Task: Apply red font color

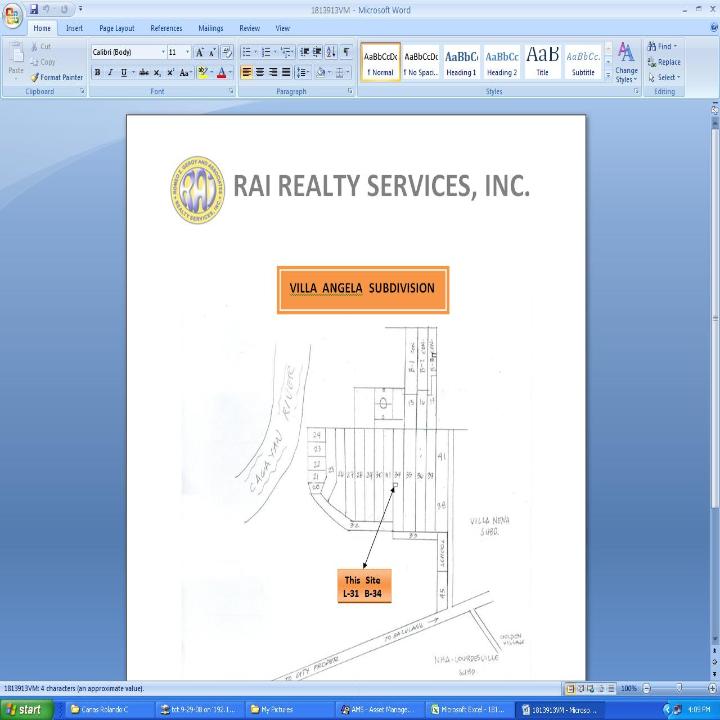Action: (x=221, y=73)
